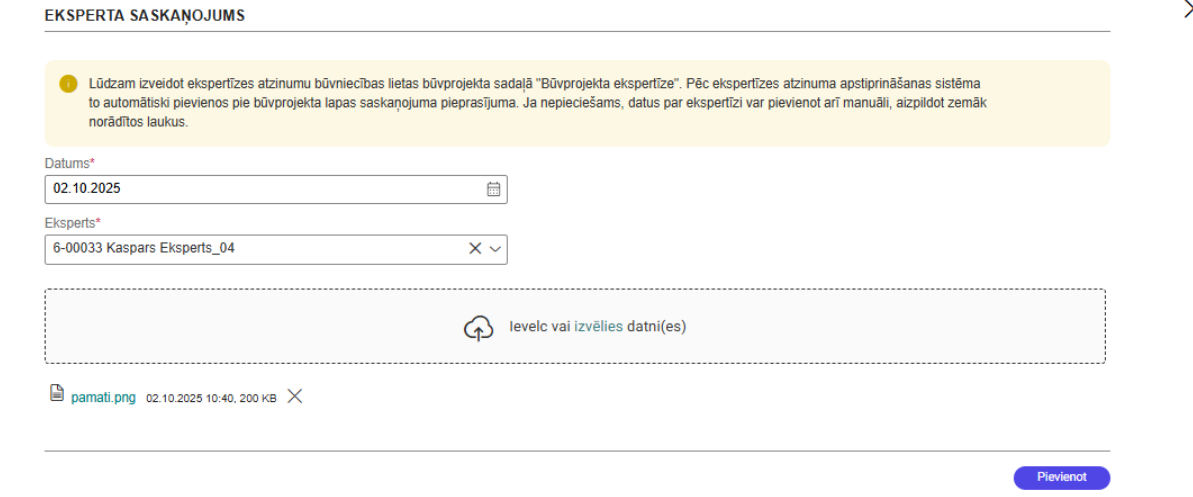Remove the pamati.png attachment
This screenshot has height=497, width=1193.
coord(294,396)
